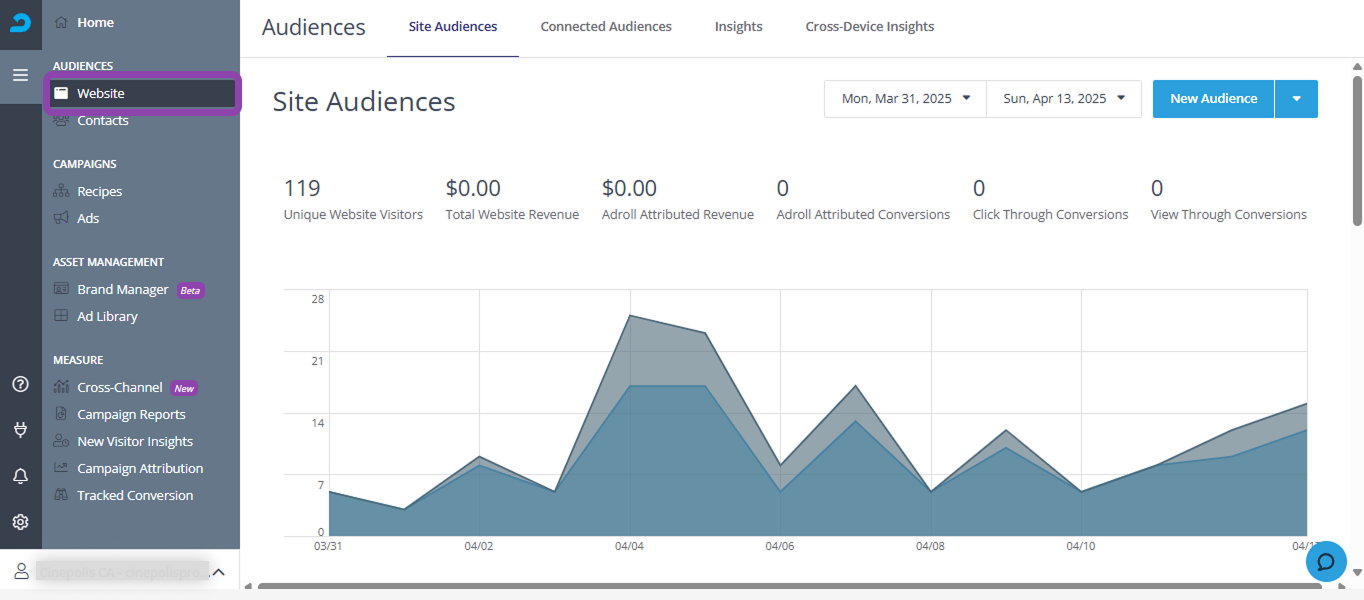Switch to the Cross-Device Insights tab
This screenshot has width=1364, height=600.
(869, 27)
